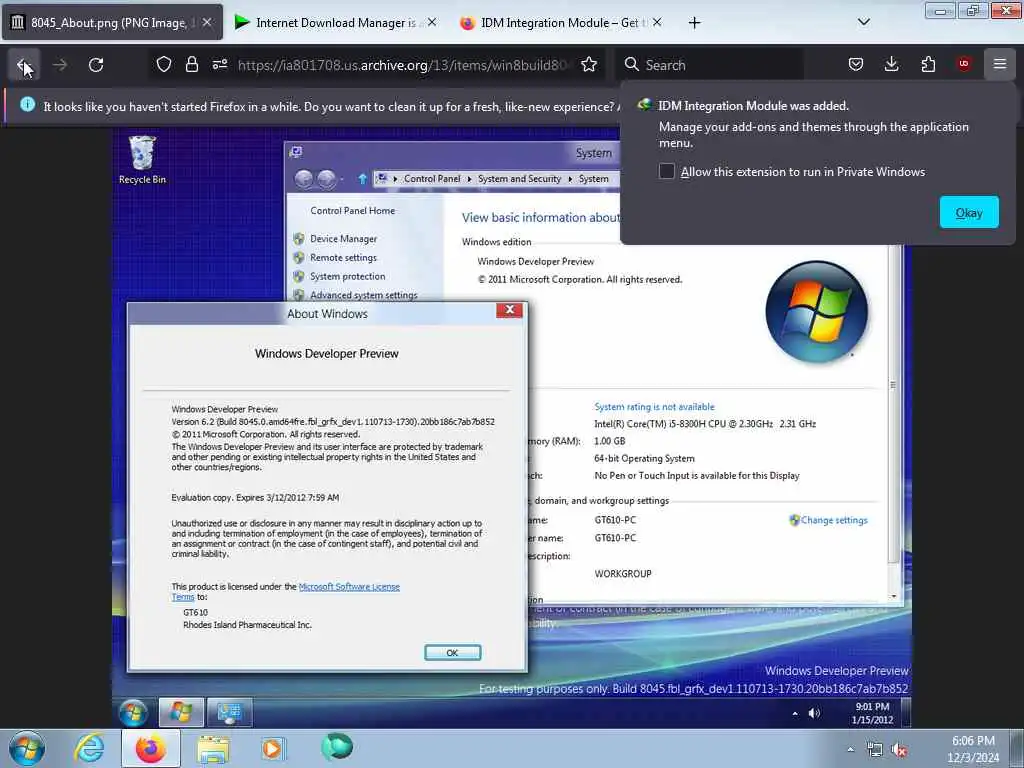Open the Save to Pocket icon

(x=856, y=64)
